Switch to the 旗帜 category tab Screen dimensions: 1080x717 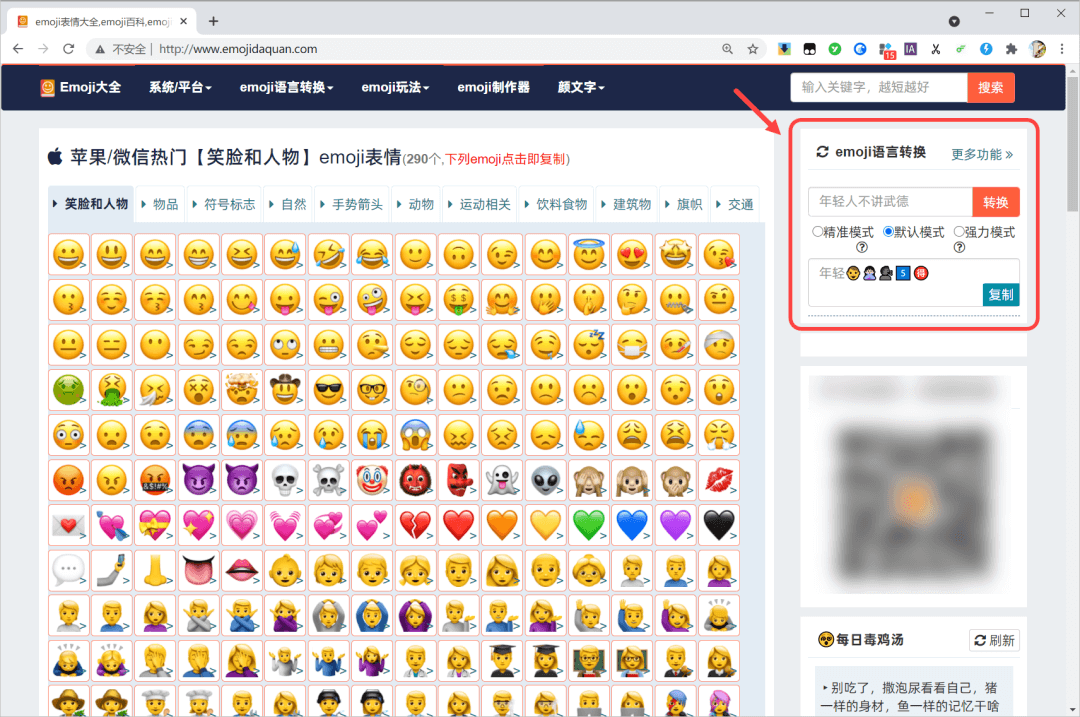(683, 205)
